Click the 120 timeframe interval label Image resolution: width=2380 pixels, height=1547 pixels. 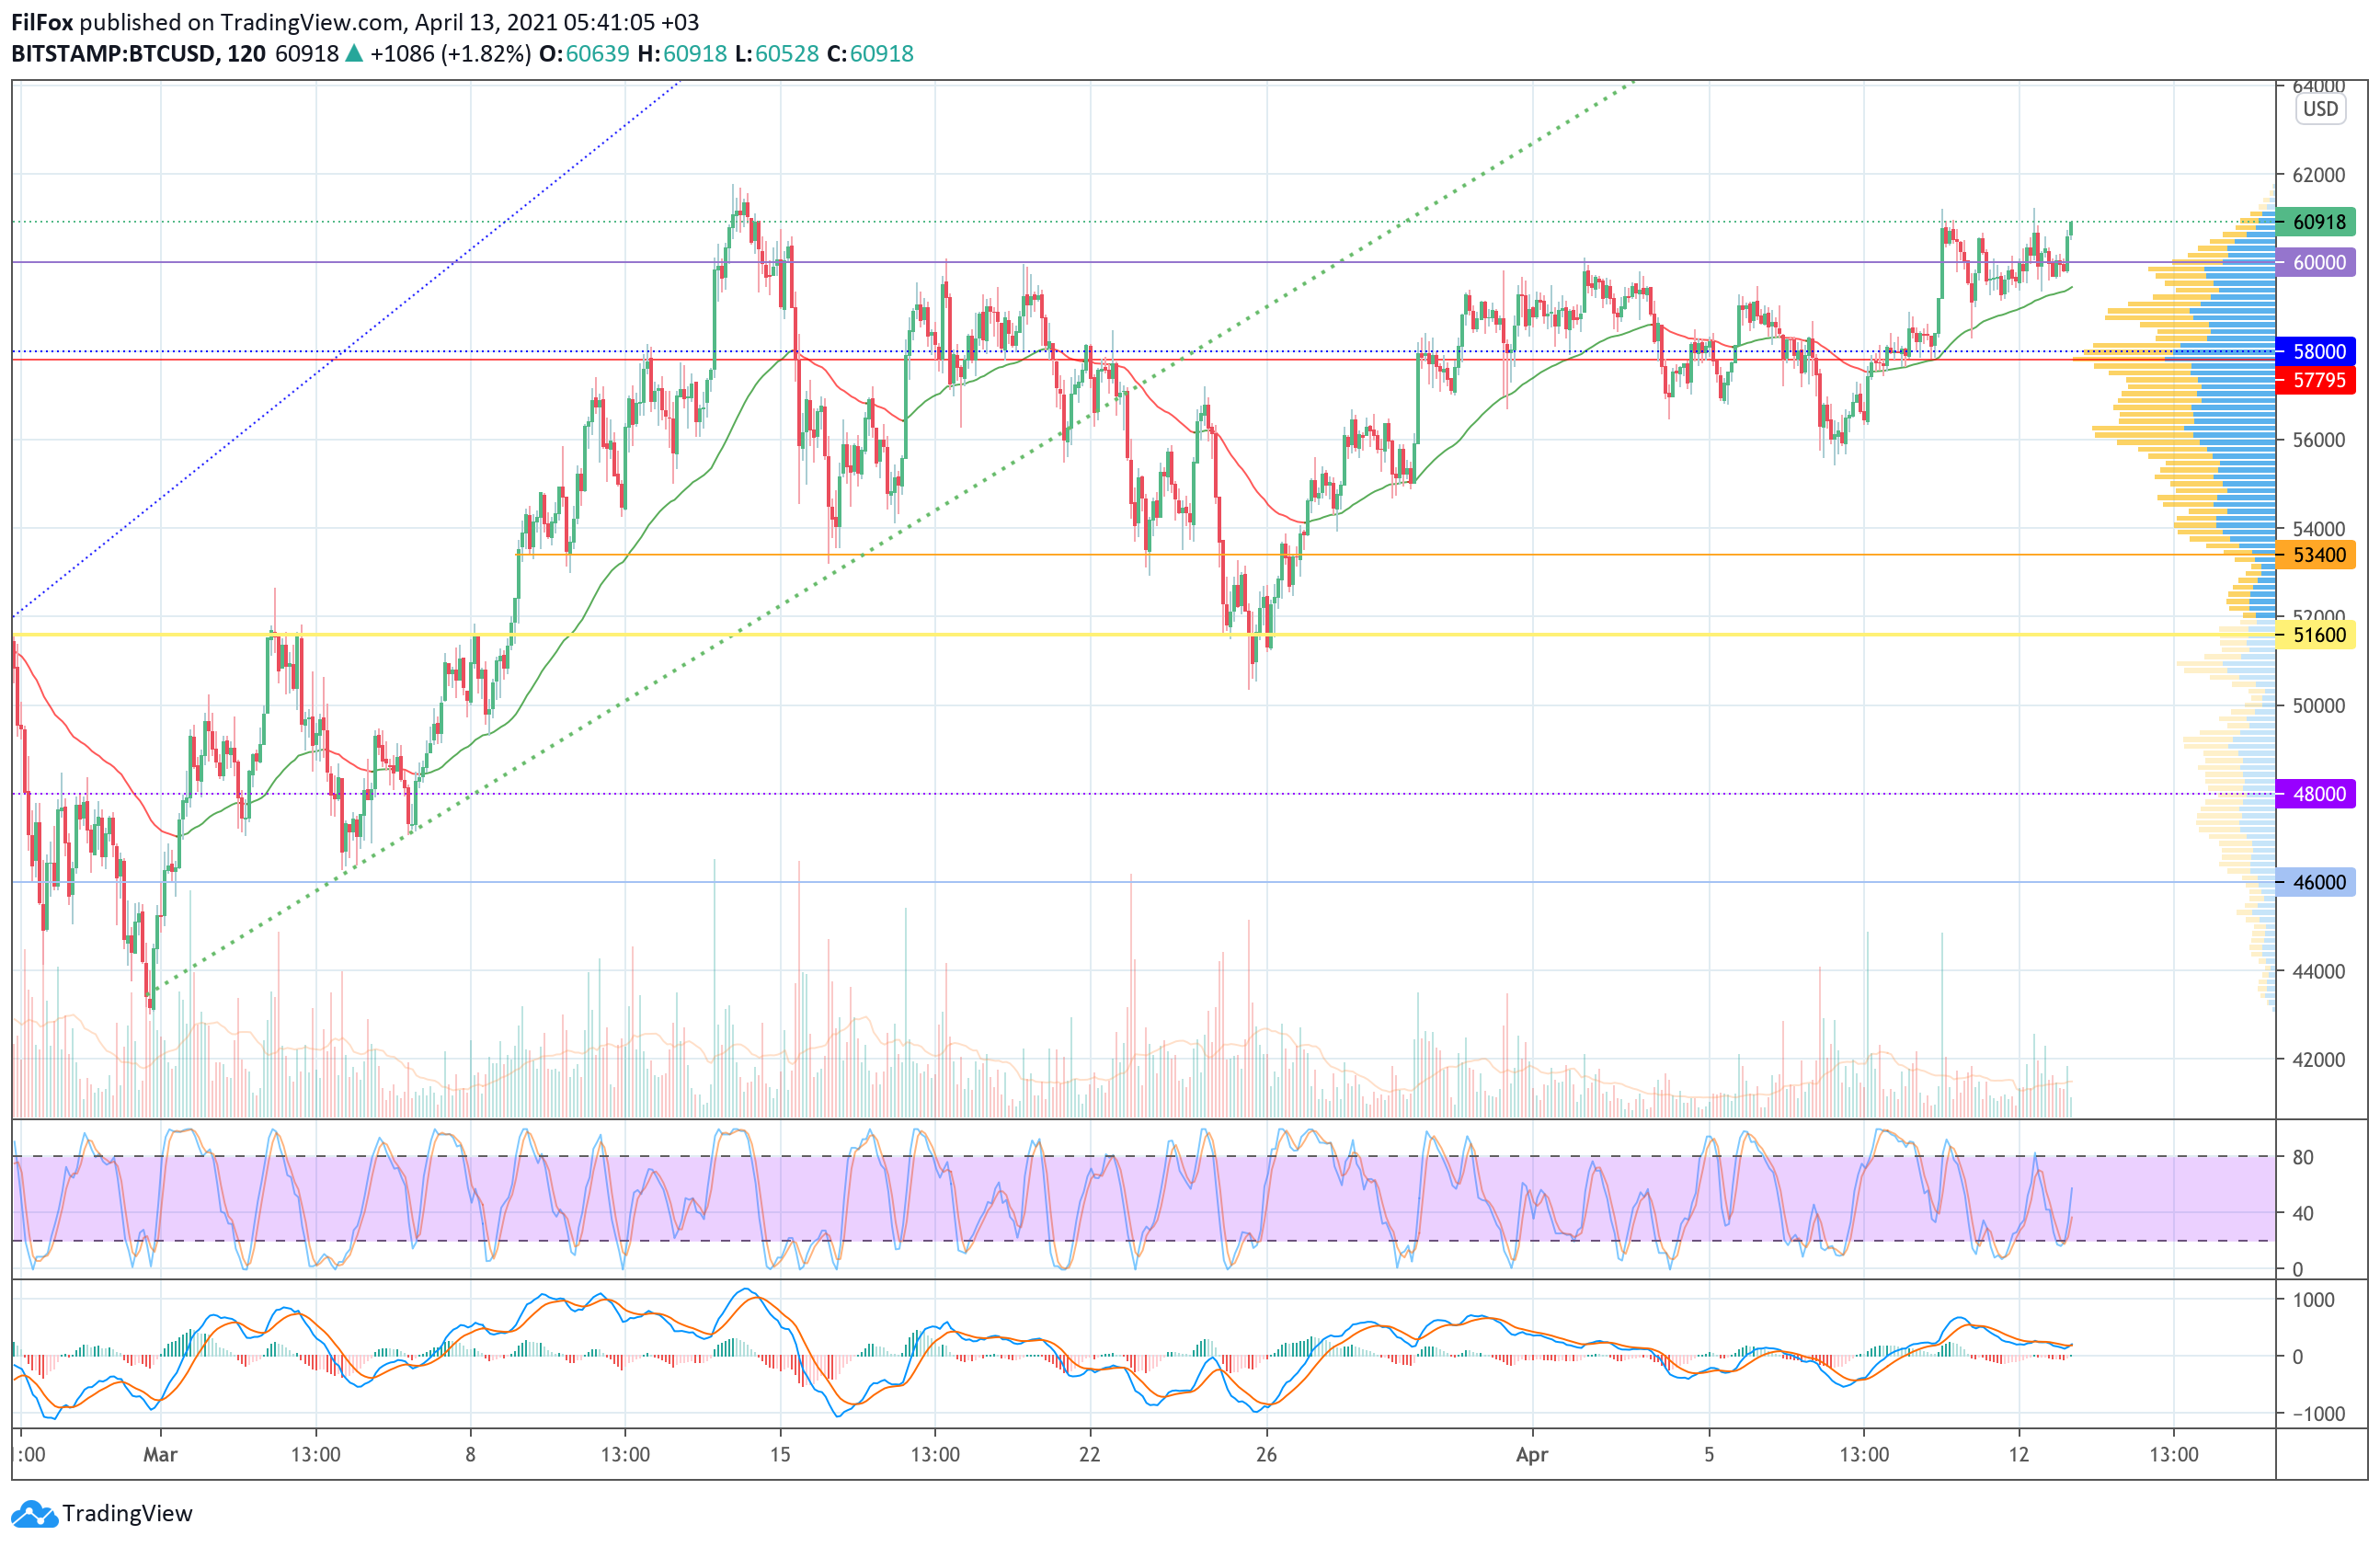[246, 54]
